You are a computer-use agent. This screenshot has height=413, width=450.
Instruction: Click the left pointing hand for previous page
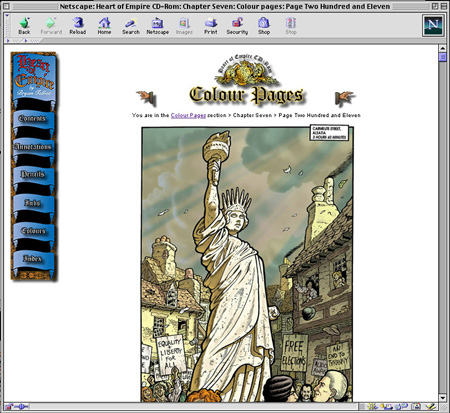pos(146,98)
